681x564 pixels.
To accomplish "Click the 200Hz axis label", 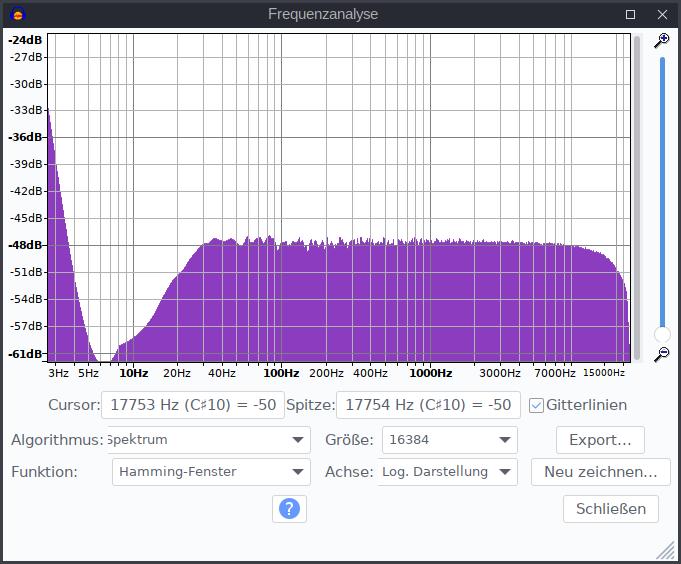I will 326,373.
